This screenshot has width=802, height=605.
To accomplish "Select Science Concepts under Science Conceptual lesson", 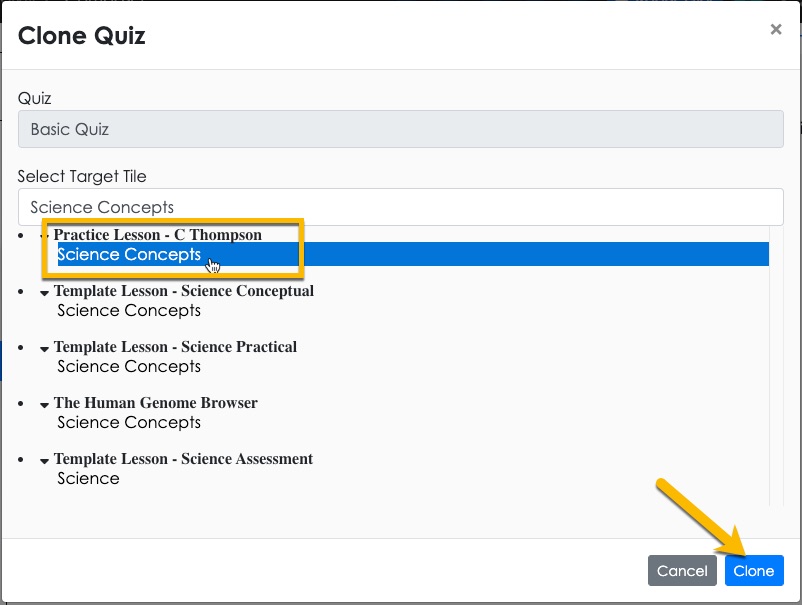I will (129, 310).
